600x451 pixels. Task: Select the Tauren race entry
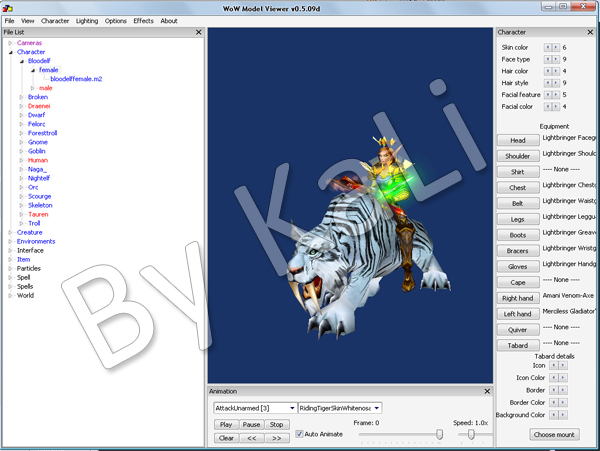(x=38, y=214)
